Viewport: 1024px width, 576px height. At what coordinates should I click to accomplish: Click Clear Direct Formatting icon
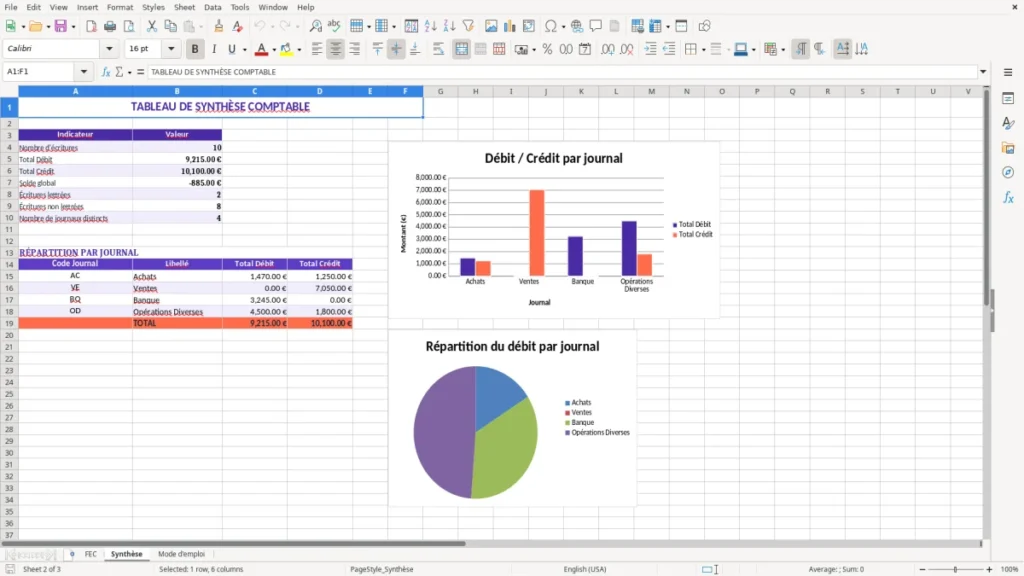pyautogui.click(x=238, y=26)
